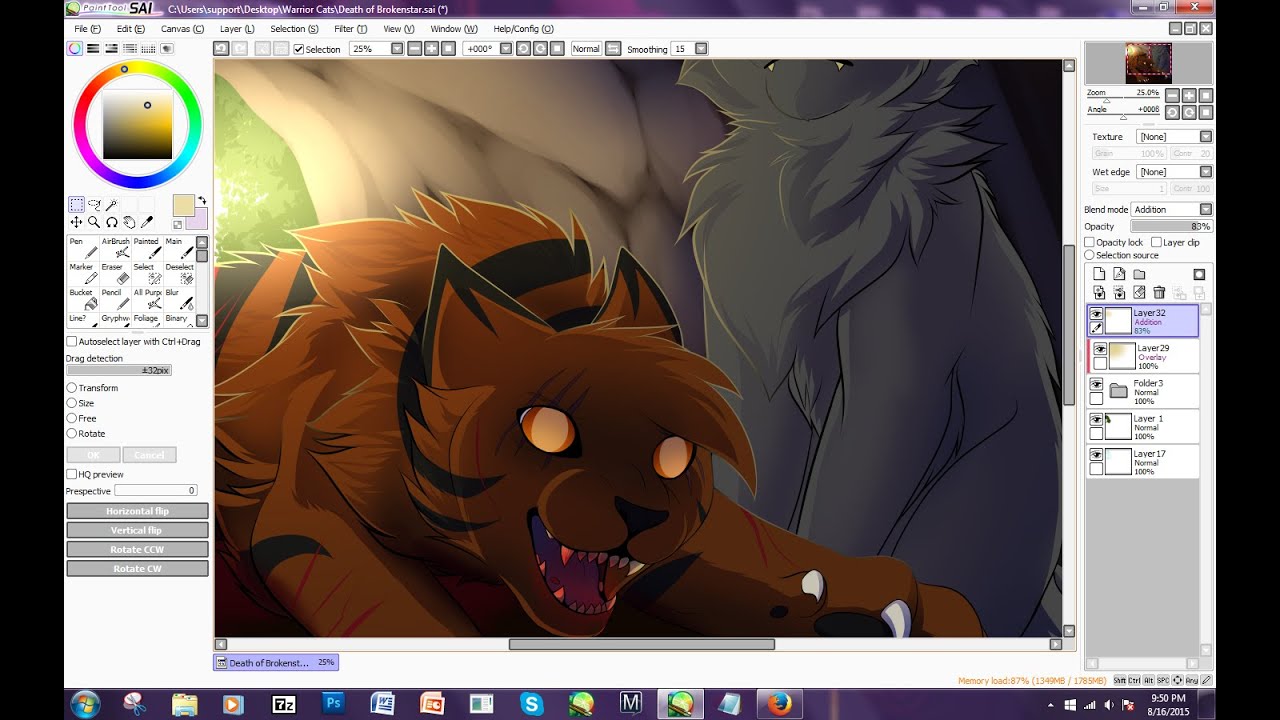Click the foreground color swatch

click(x=183, y=205)
